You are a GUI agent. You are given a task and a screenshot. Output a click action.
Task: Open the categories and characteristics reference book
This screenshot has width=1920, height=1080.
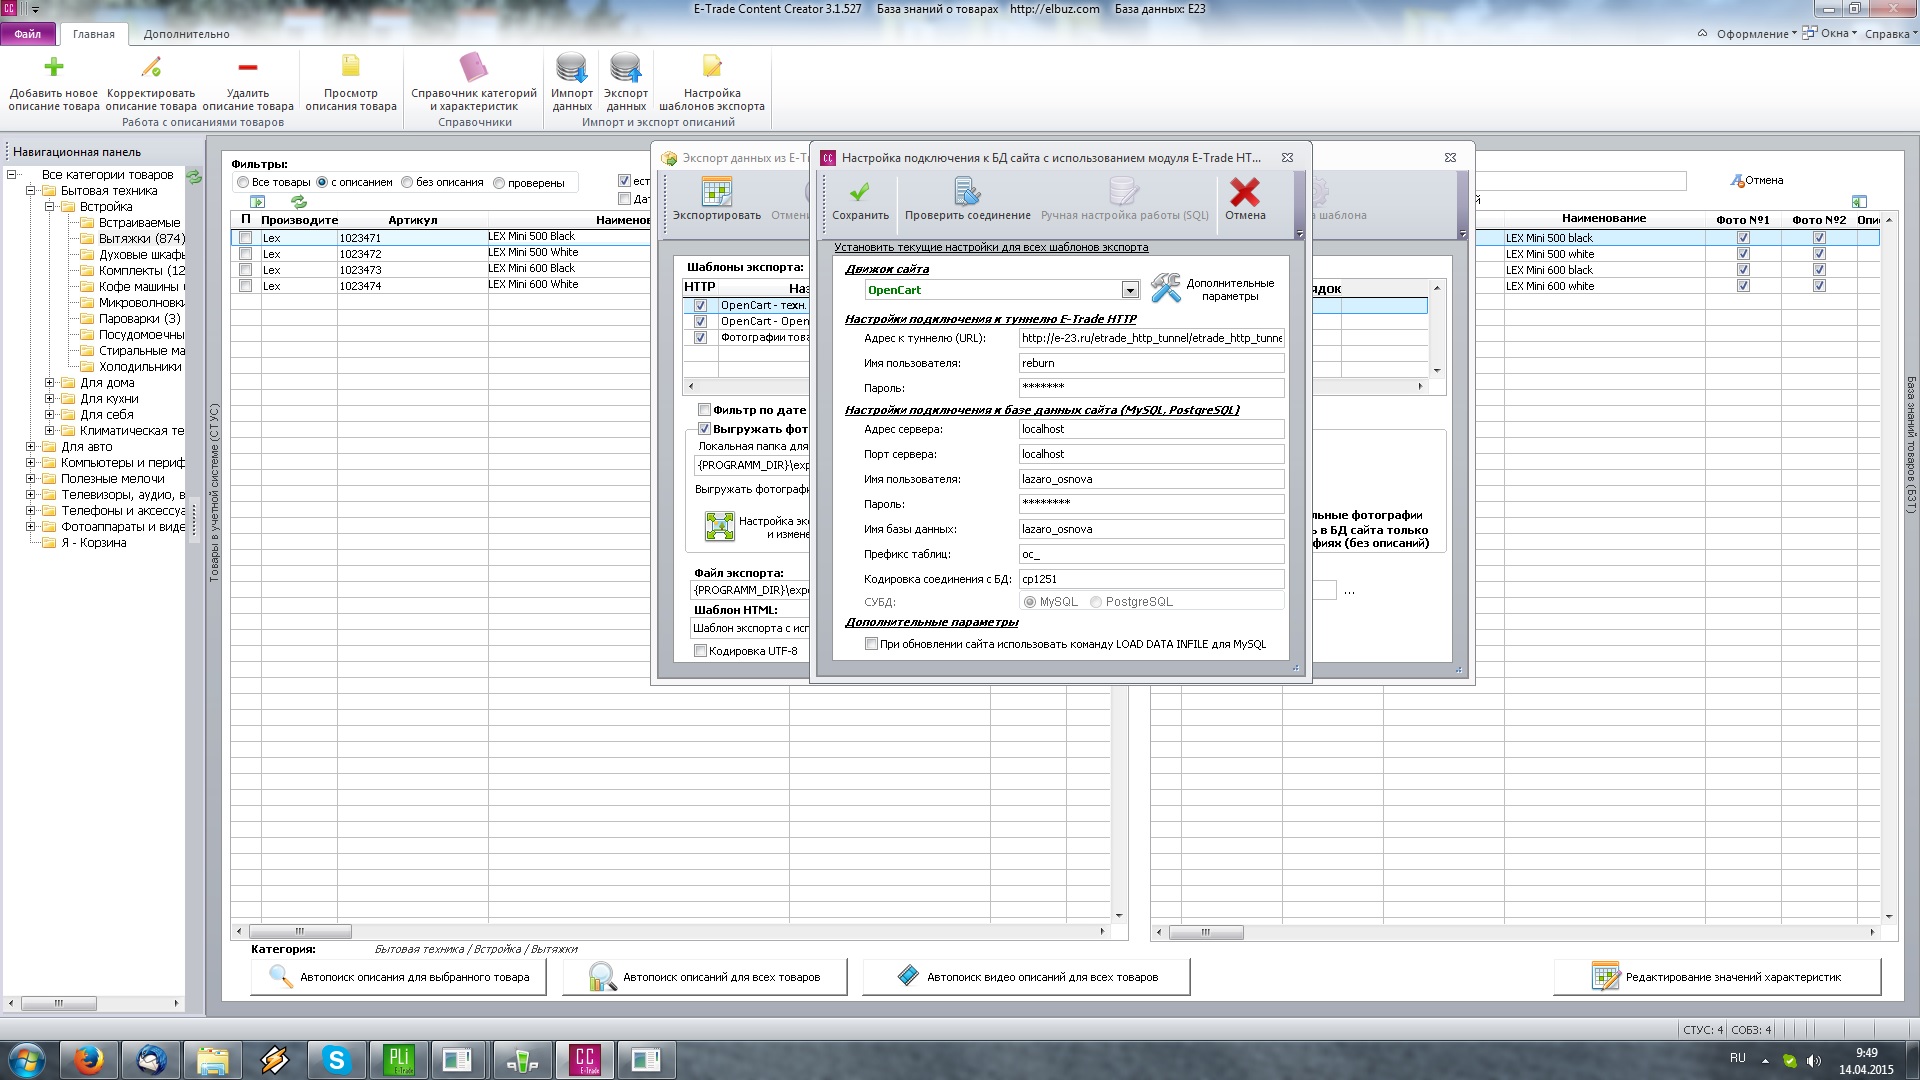click(474, 67)
